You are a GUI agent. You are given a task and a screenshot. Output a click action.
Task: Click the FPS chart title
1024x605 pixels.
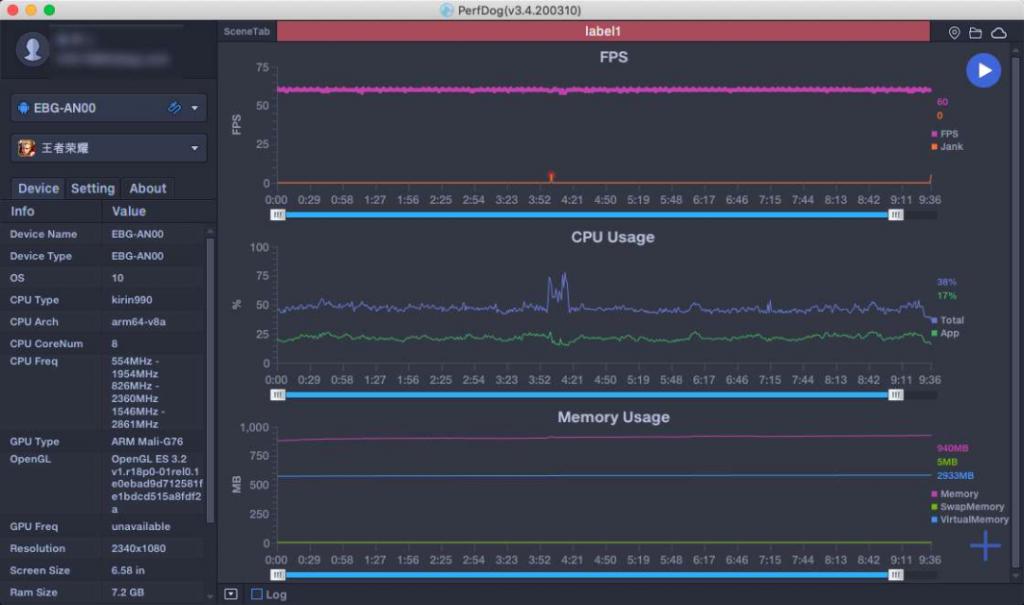click(613, 57)
